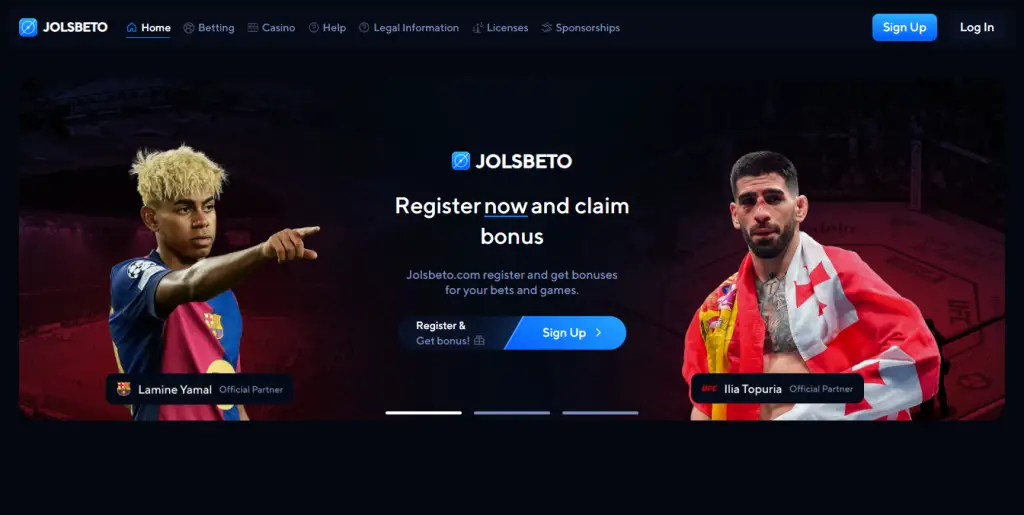Click the Help question mark icon
Screen dimensions: 1024x515
tap(313, 27)
